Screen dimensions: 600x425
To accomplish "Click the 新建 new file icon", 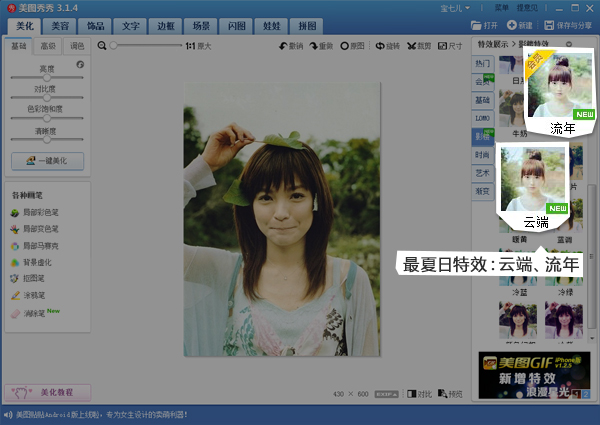I will pos(512,25).
